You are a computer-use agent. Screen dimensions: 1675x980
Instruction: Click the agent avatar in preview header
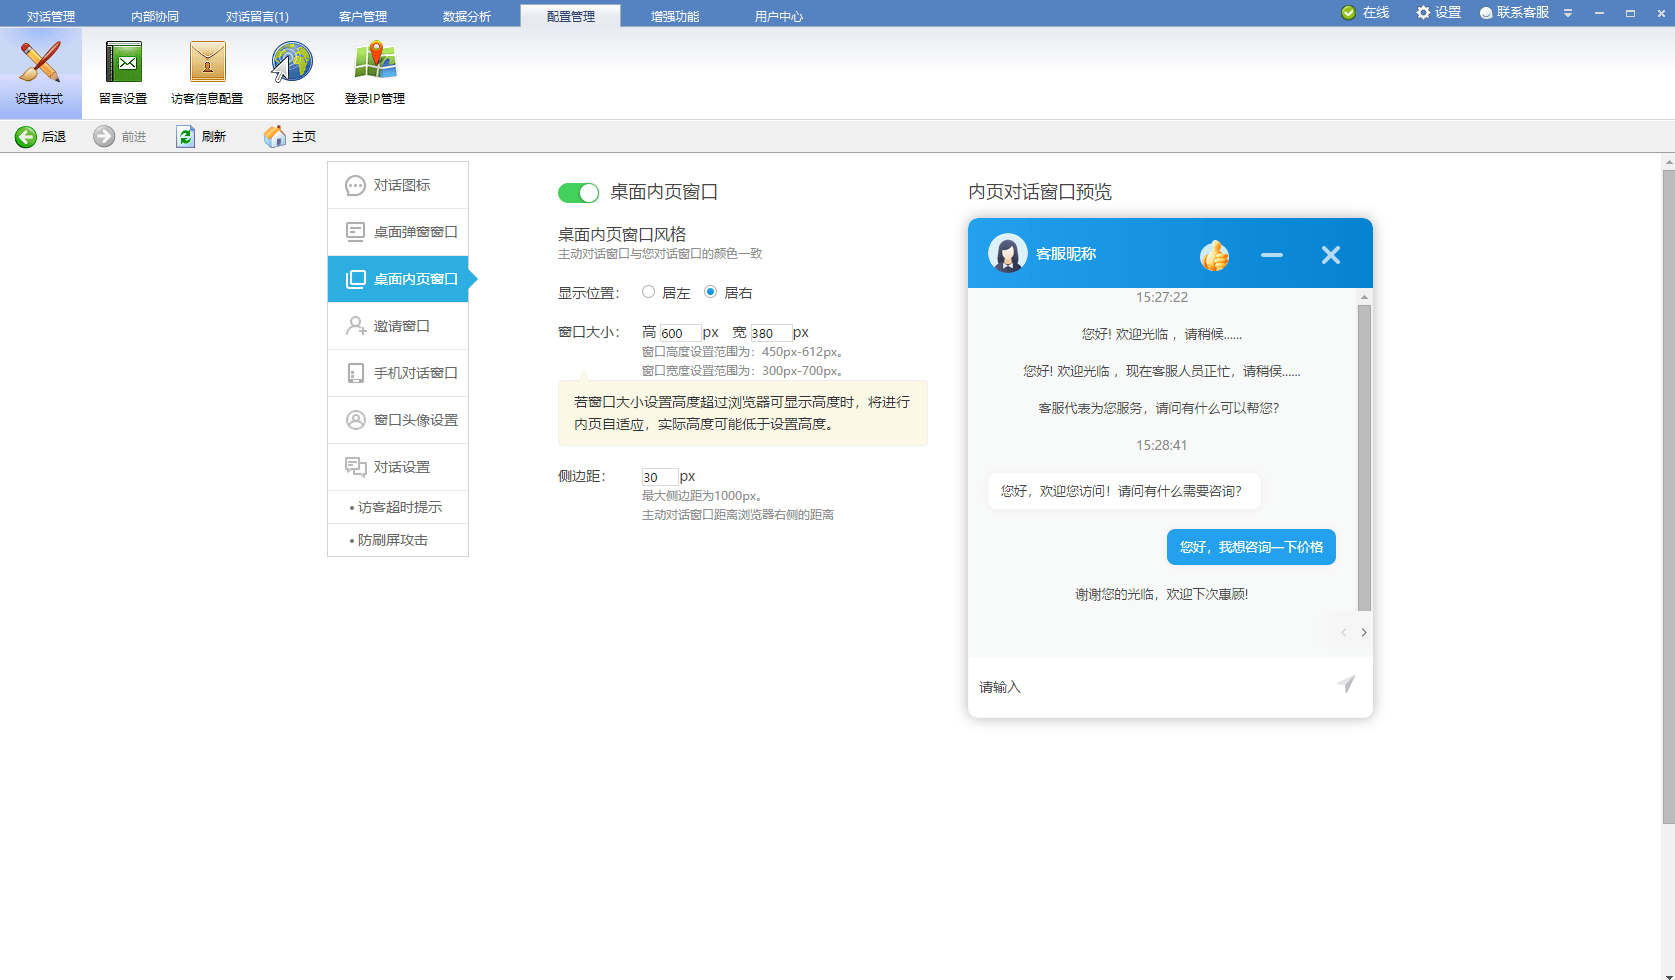point(1008,253)
